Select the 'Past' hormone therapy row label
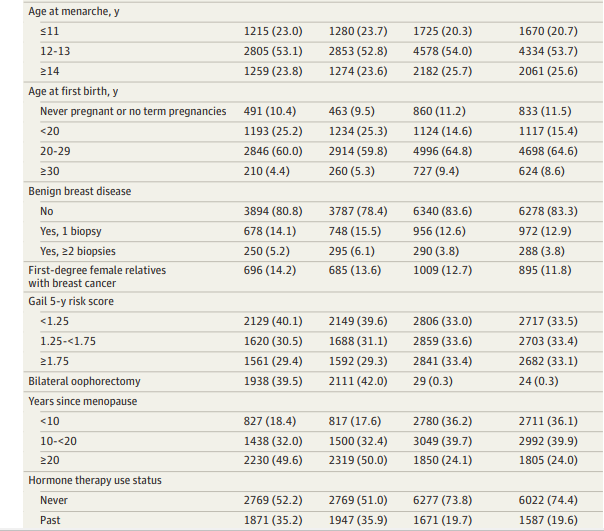The width and height of the screenshot is (604, 531). (x=52, y=519)
